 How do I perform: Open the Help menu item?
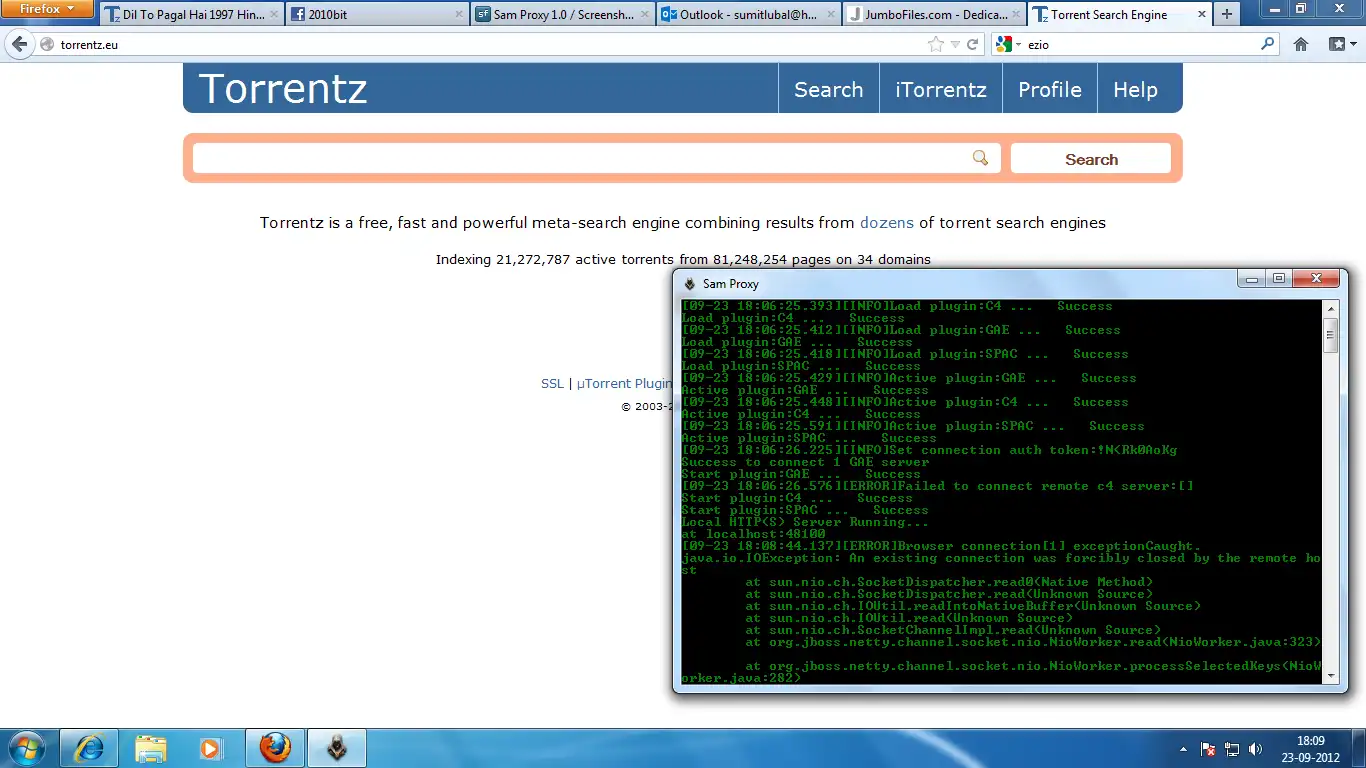coord(1135,89)
